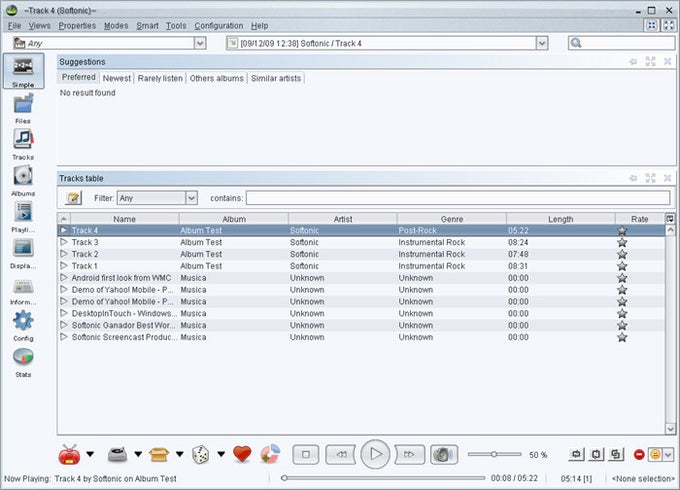Image resolution: width=680 pixels, height=490 pixels.
Task: Click the column selector icon beside Rate
Action: point(670,219)
